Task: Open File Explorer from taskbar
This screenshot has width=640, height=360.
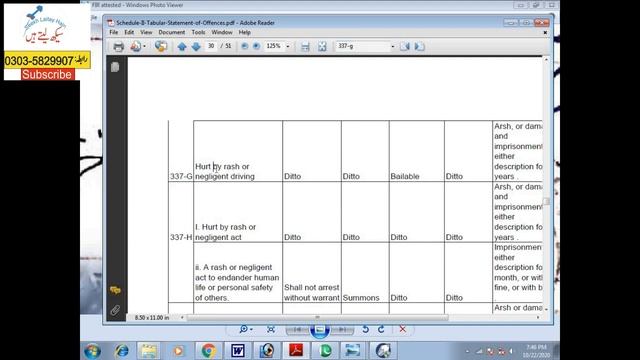Action: point(149,351)
